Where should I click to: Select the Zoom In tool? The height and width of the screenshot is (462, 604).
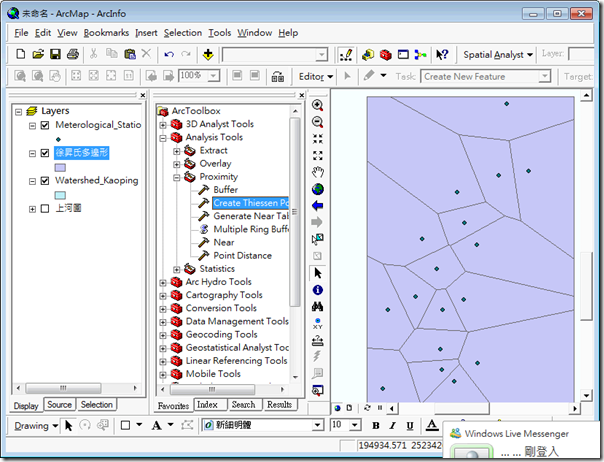click(317, 105)
